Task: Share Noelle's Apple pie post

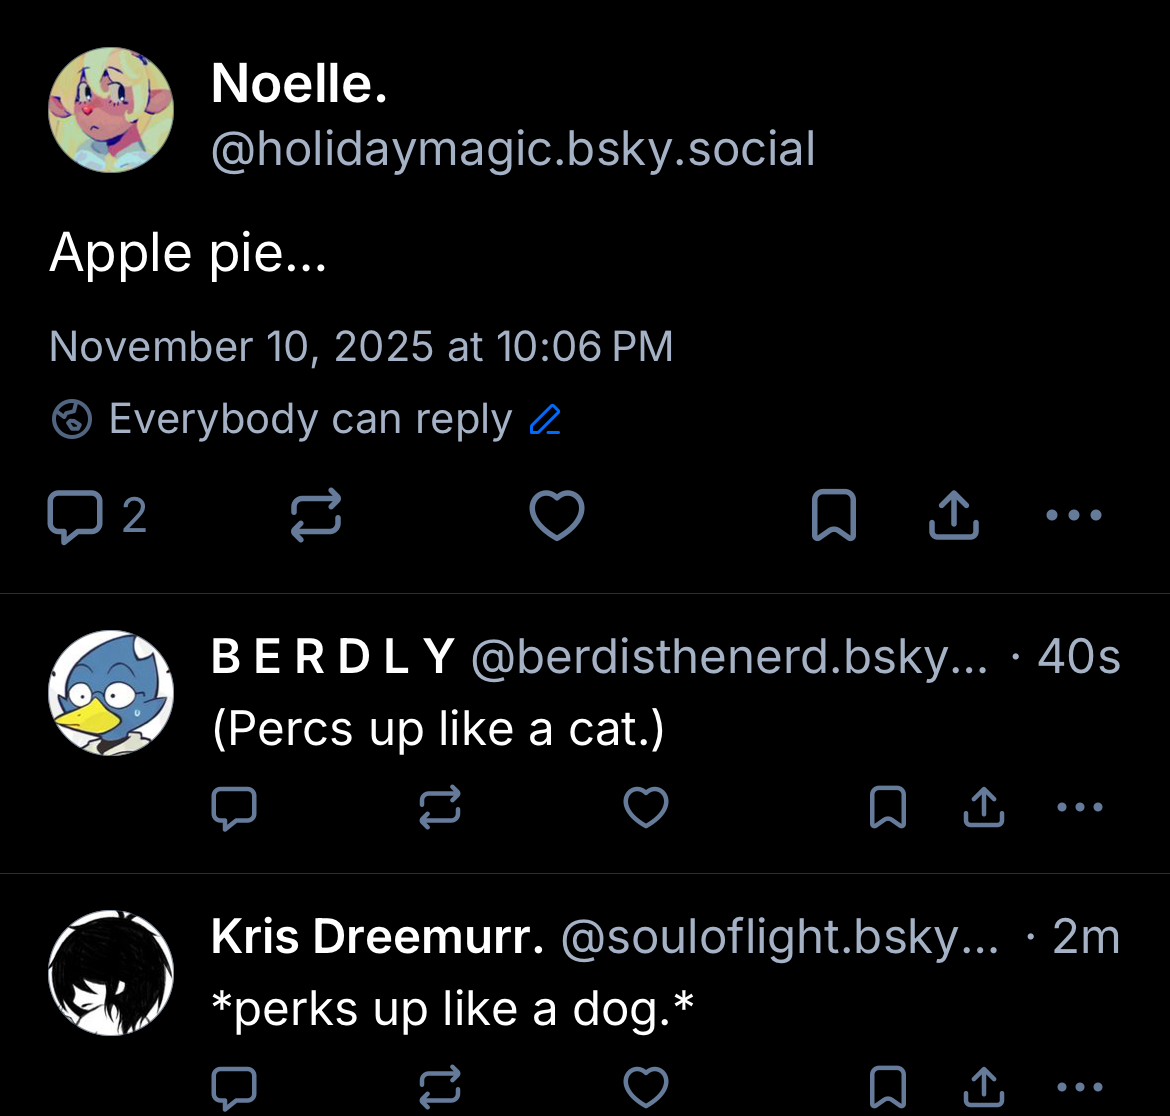Action: 953,516
